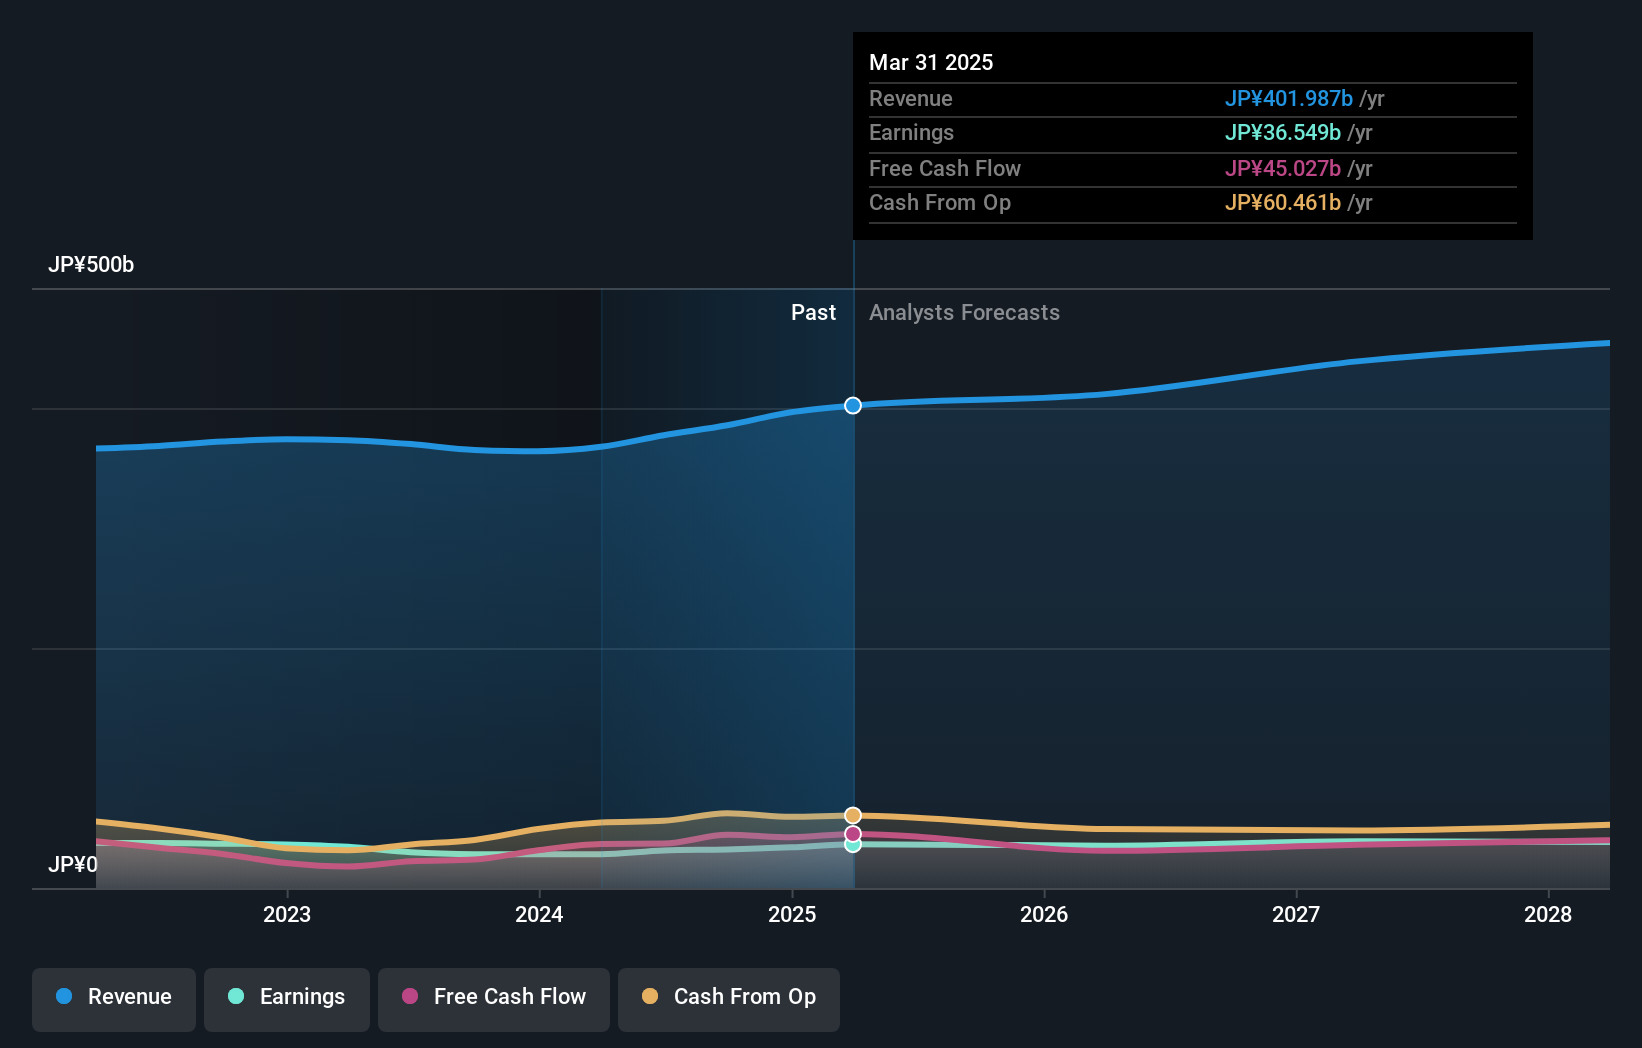The width and height of the screenshot is (1642, 1048).
Task: Toggle the Earnings legend button
Action: [287, 999]
